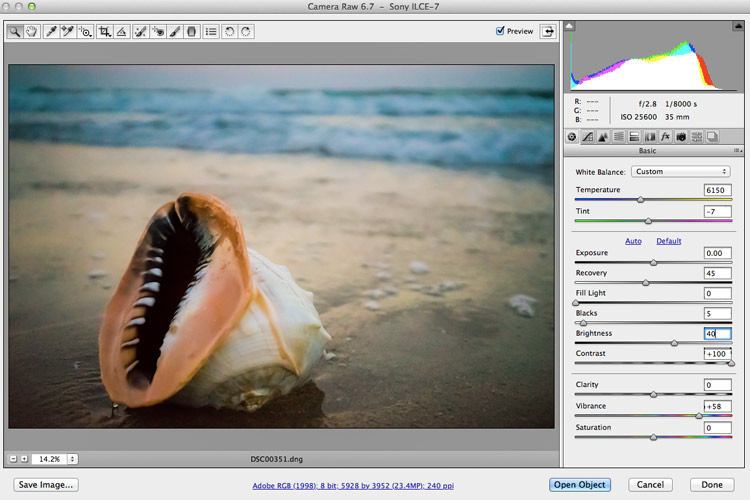Select the Color Sampler tool
Screen dimensions: 750x500
(67, 32)
